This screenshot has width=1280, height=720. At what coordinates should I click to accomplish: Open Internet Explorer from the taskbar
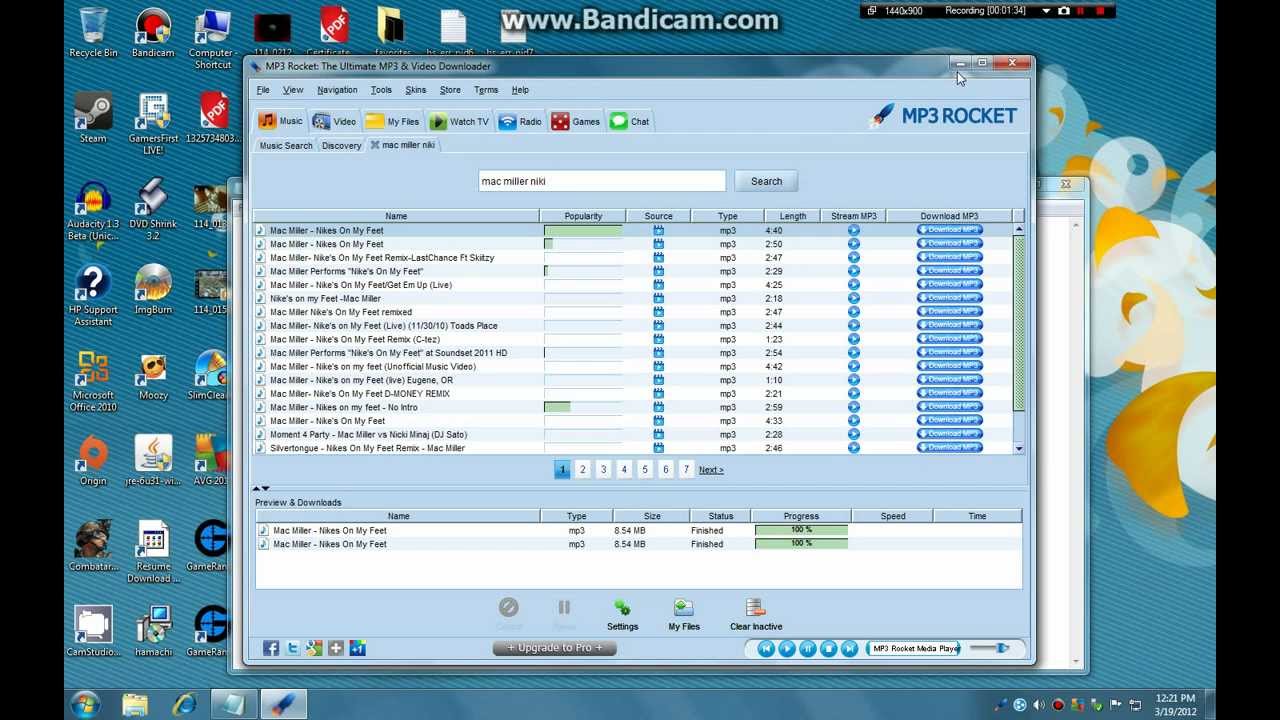coord(184,704)
